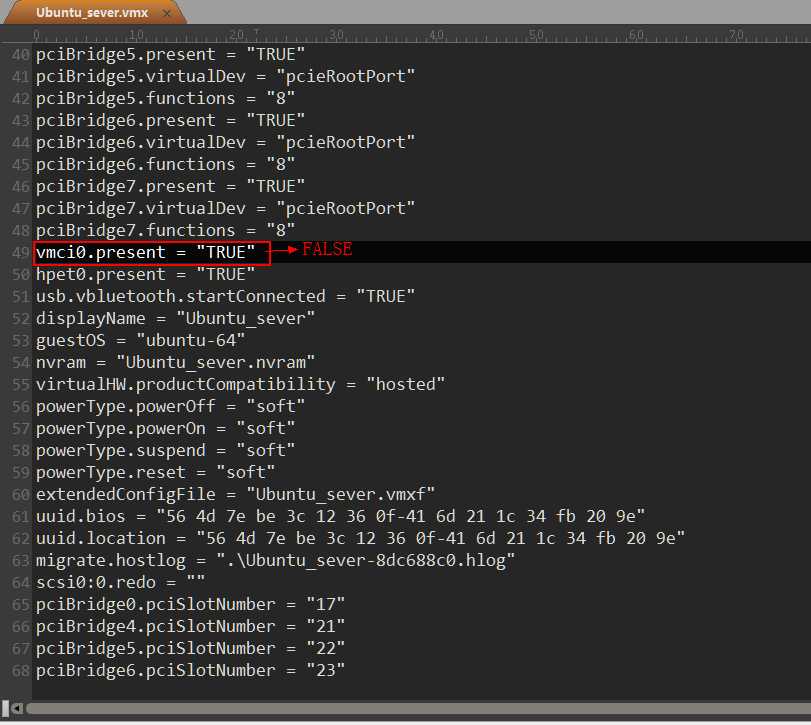Screen dimensions: 811x725
Task: Click pciBridge6.pciSlotNumber line
Action: (x=190, y=670)
